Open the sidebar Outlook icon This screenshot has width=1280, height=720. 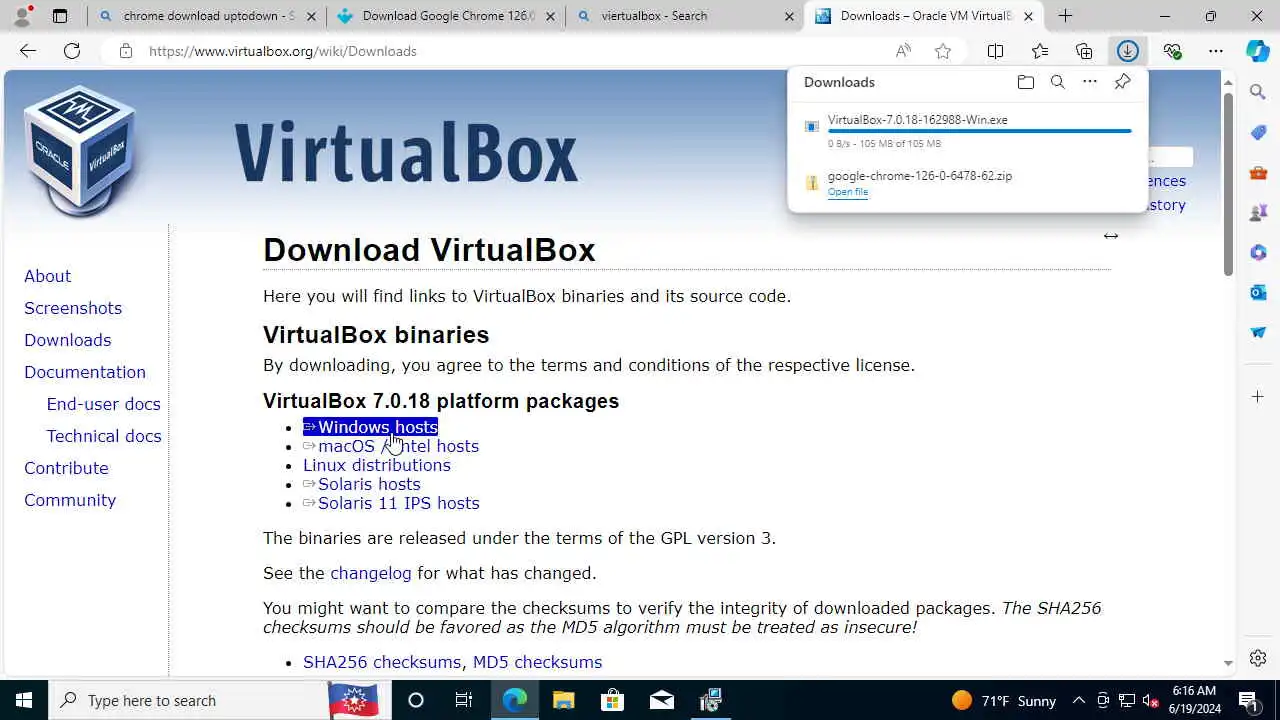pyautogui.click(x=1258, y=292)
